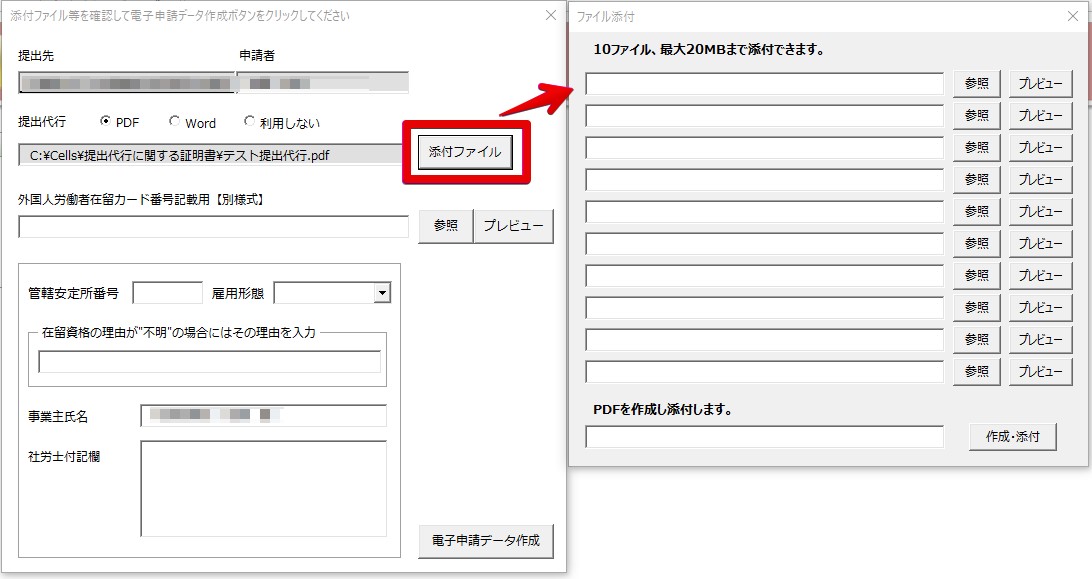Click 参照 in the eighth attachment row
The width and height of the screenshot is (1092, 579).
[976, 308]
